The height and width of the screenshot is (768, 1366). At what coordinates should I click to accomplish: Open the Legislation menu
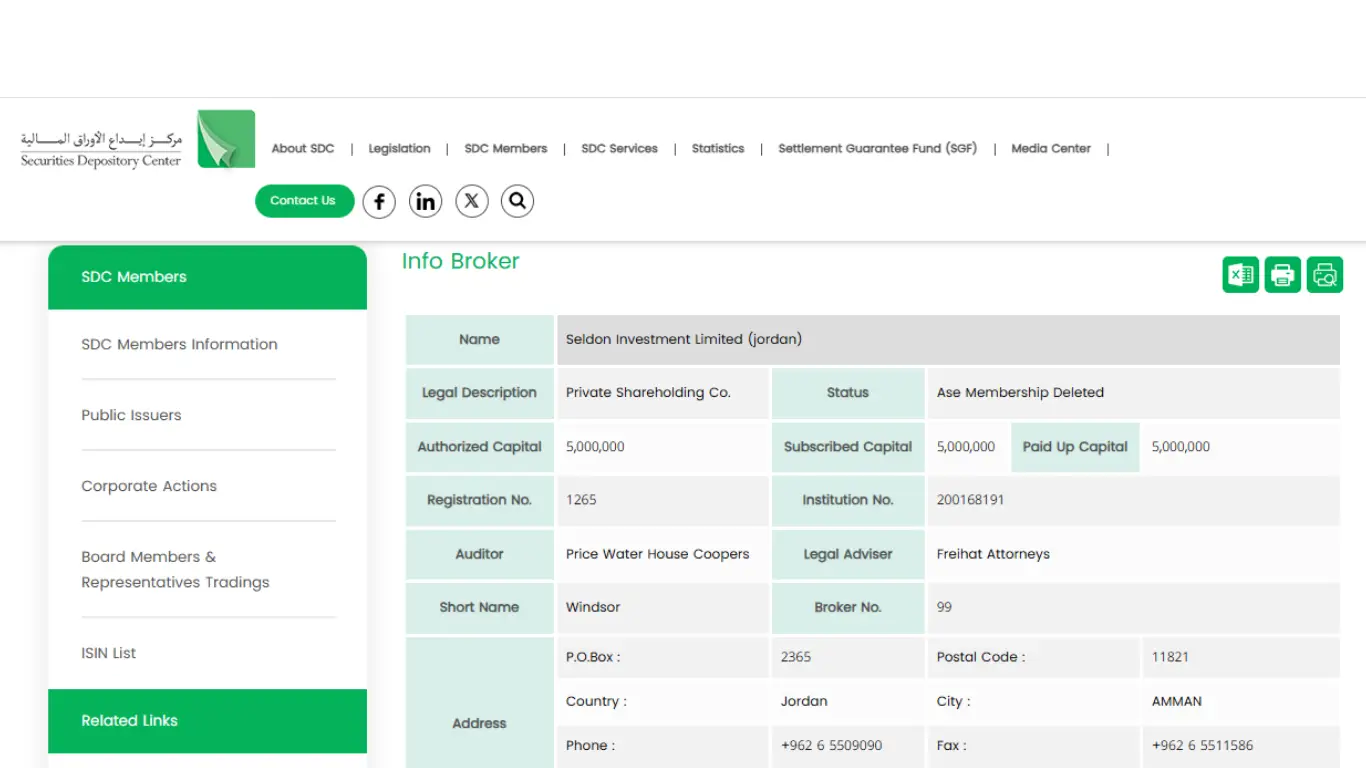[x=399, y=148]
